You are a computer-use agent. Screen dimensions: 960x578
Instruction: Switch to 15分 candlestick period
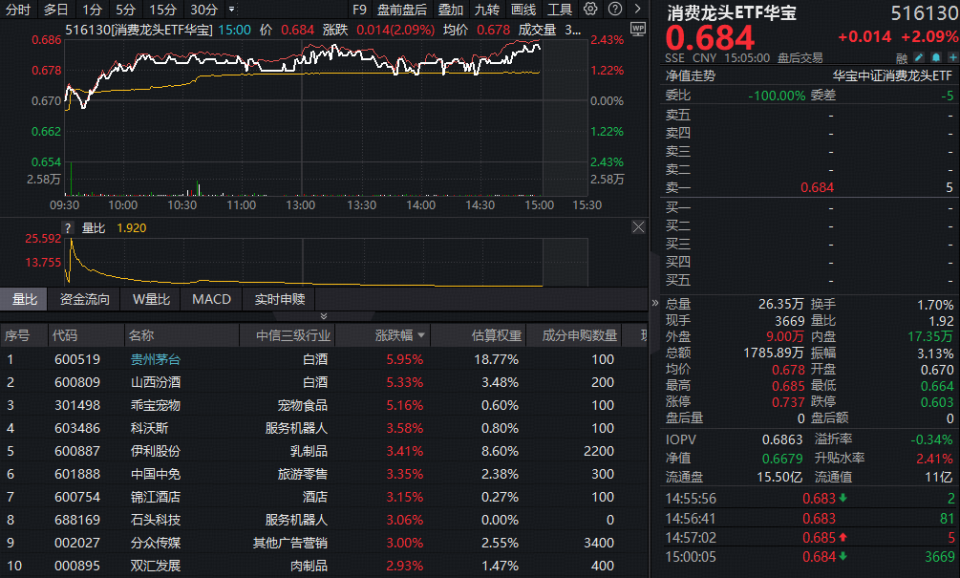(163, 9)
